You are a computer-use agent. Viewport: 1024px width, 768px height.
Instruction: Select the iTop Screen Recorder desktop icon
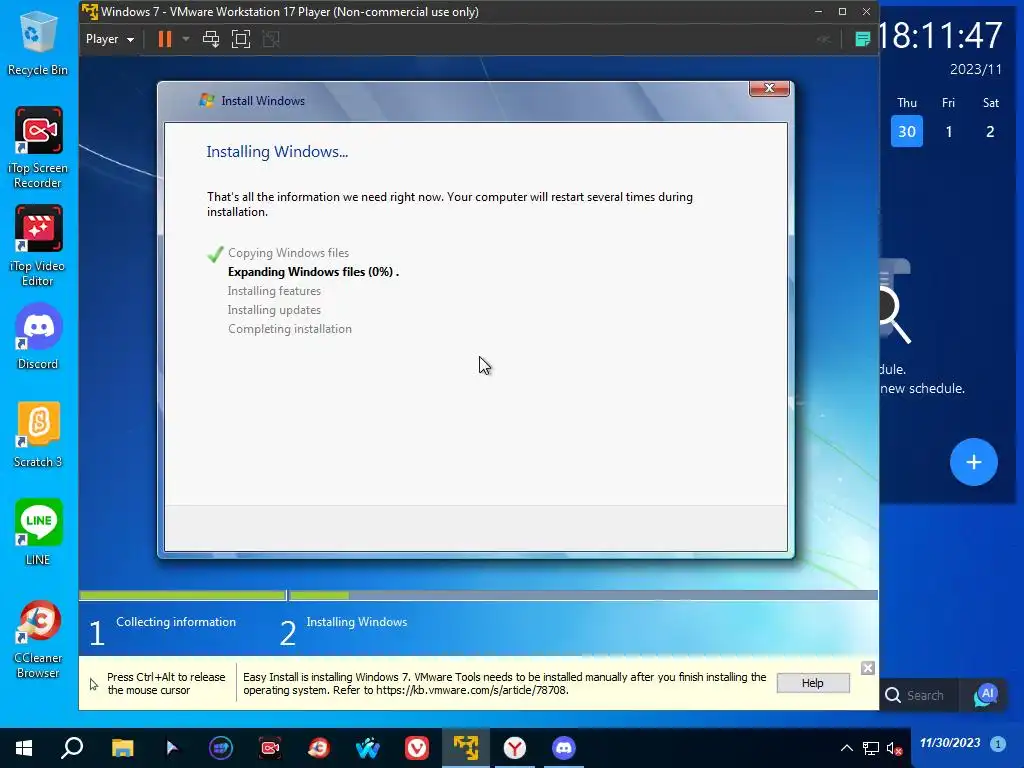tap(38, 148)
